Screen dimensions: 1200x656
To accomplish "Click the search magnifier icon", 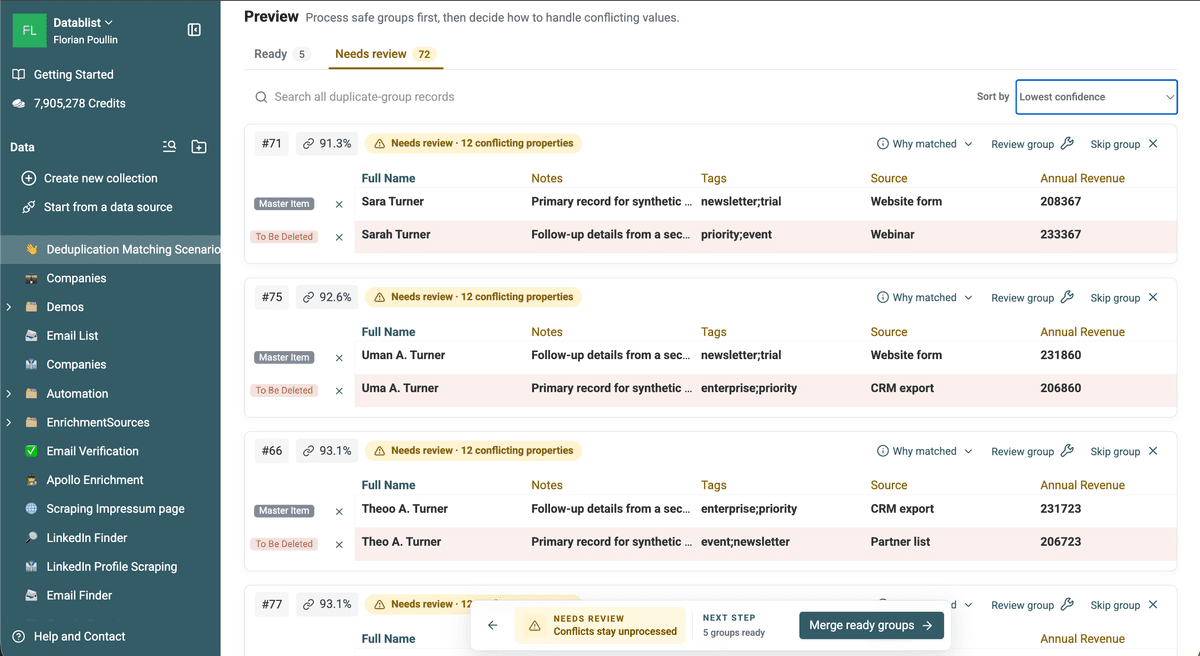I will (x=261, y=97).
